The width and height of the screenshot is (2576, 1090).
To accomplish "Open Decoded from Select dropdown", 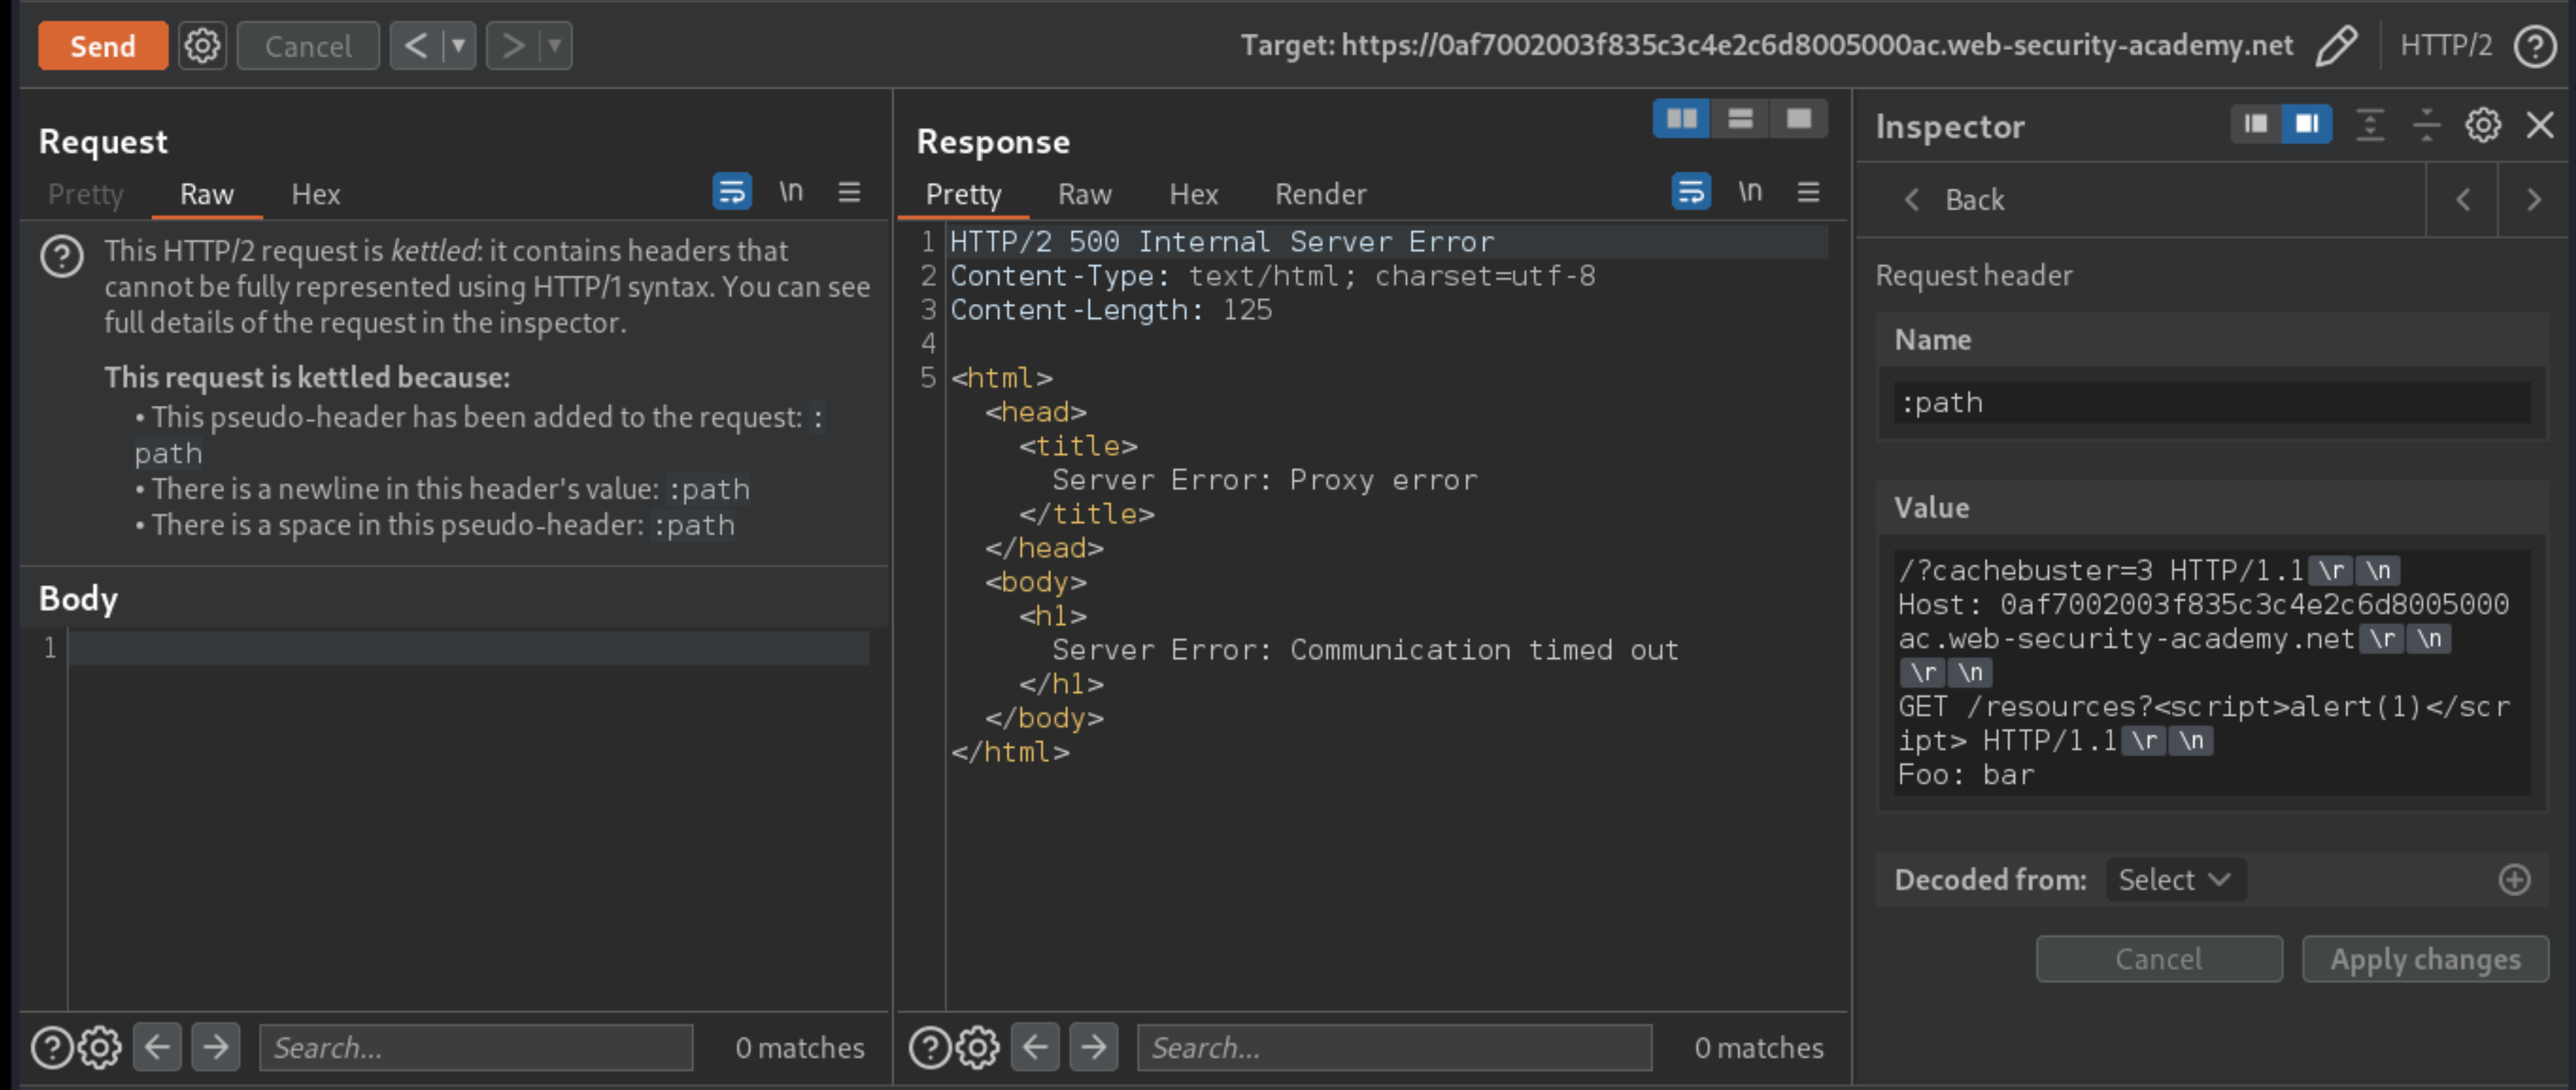I will tap(2176, 880).
